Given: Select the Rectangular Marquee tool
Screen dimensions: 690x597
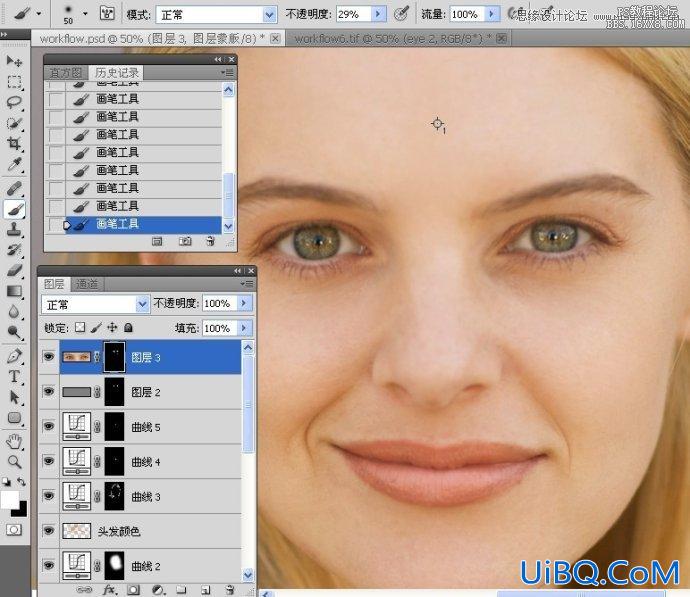Looking at the screenshot, I should [14, 82].
